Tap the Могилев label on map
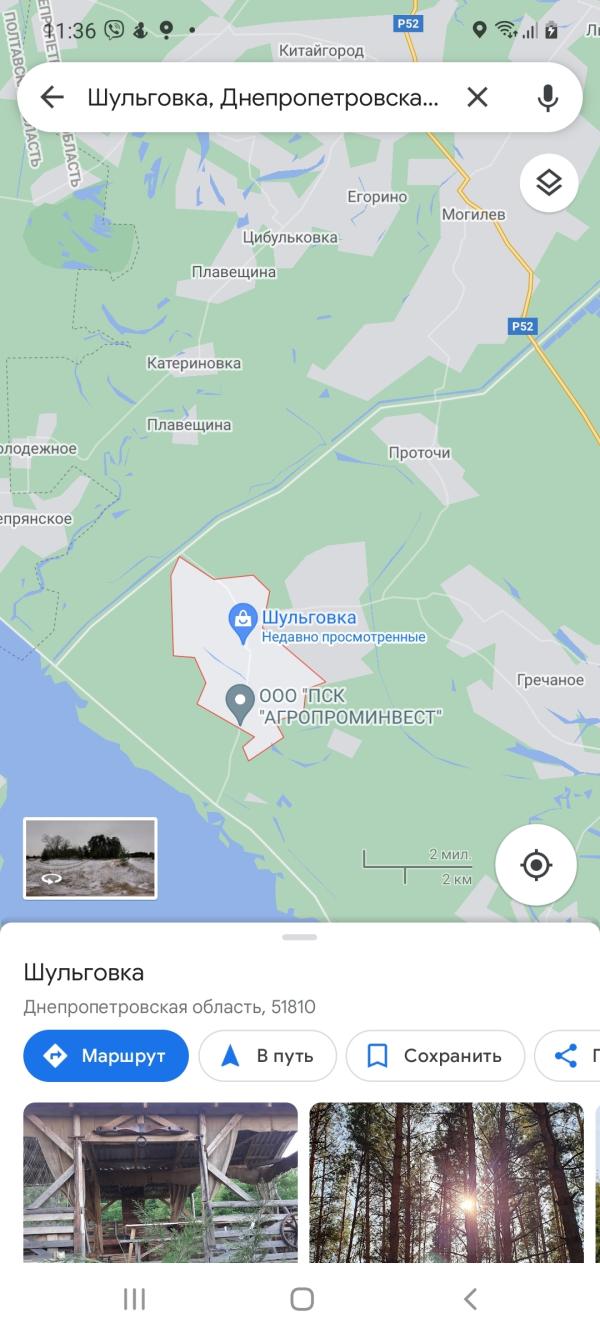 pos(474,214)
